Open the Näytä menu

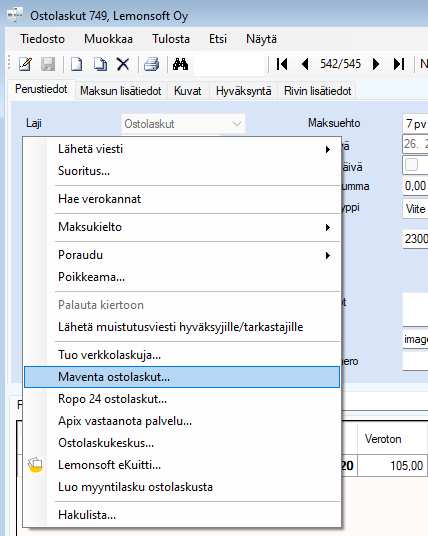click(262, 39)
